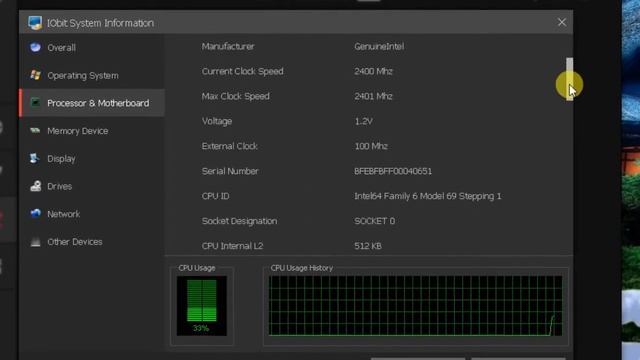640x360 pixels.
Task: Select serial number BFEBFBFF00040651
Action: tap(393, 171)
